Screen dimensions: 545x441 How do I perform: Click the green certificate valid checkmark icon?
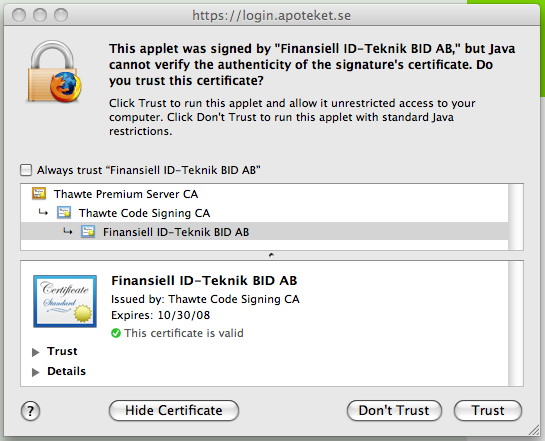(116, 333)
